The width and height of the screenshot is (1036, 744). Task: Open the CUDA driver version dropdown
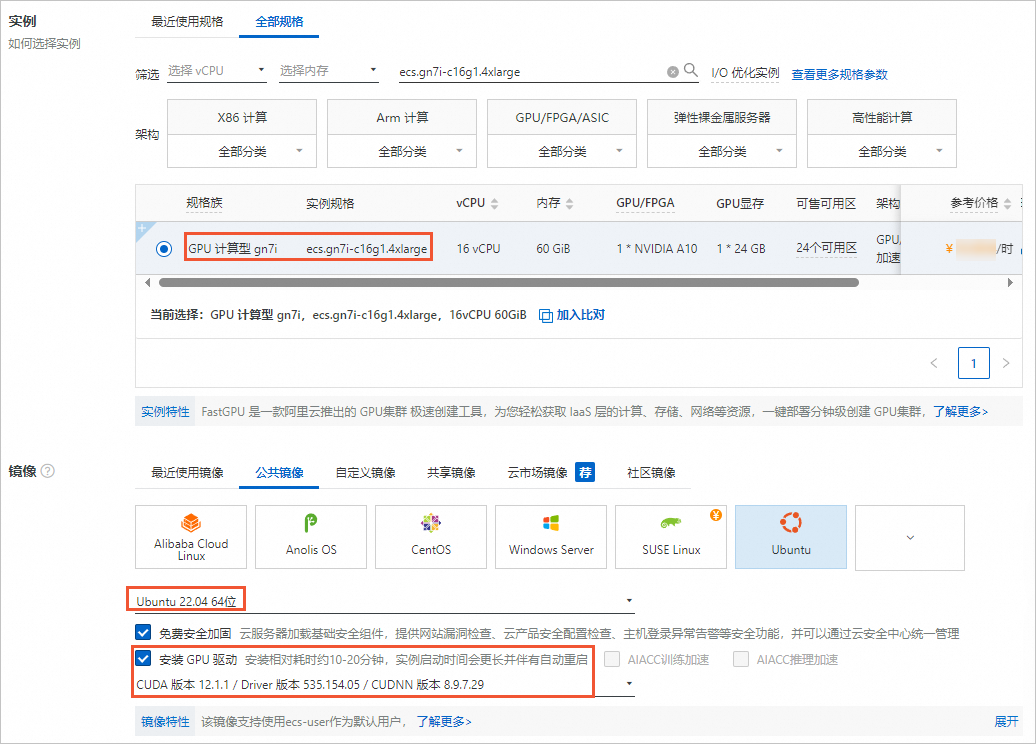[x=385, y=684]
